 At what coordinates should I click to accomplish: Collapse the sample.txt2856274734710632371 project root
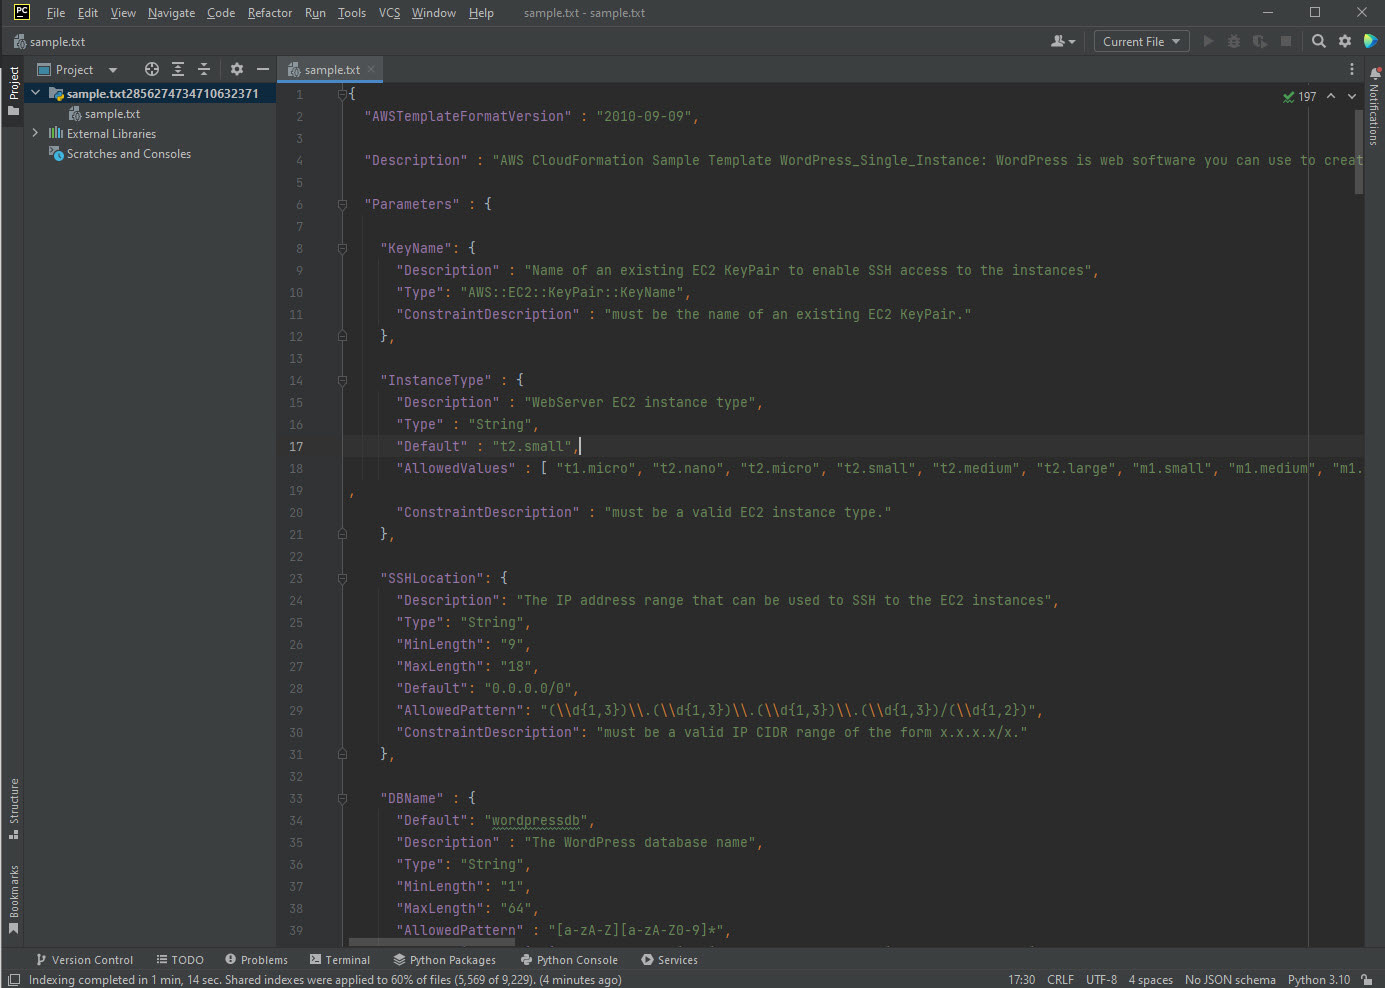tap(36, 93)
